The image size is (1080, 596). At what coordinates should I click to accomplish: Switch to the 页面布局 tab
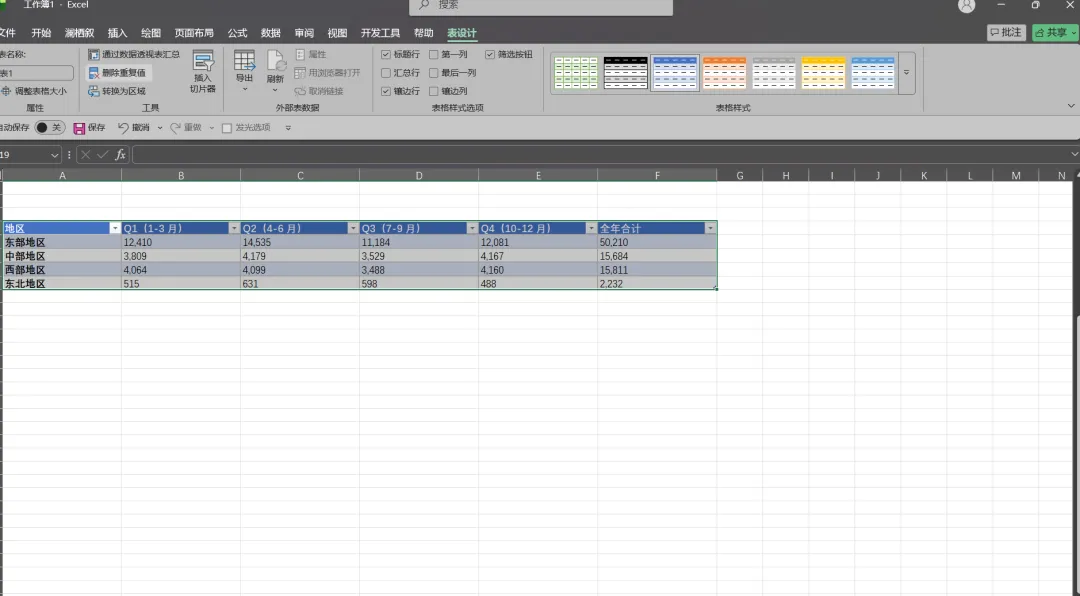pyautogui.click(x=194, y=33)
